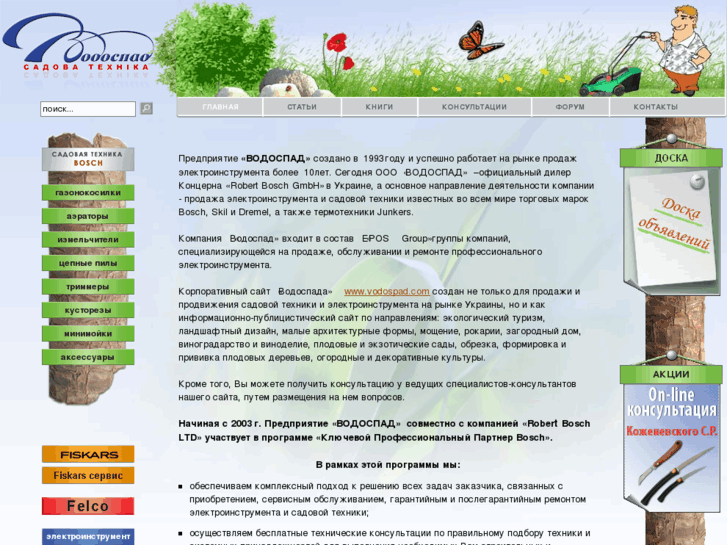
Task: Focus the 'поиск...' search field
Action: pos(88,109)
